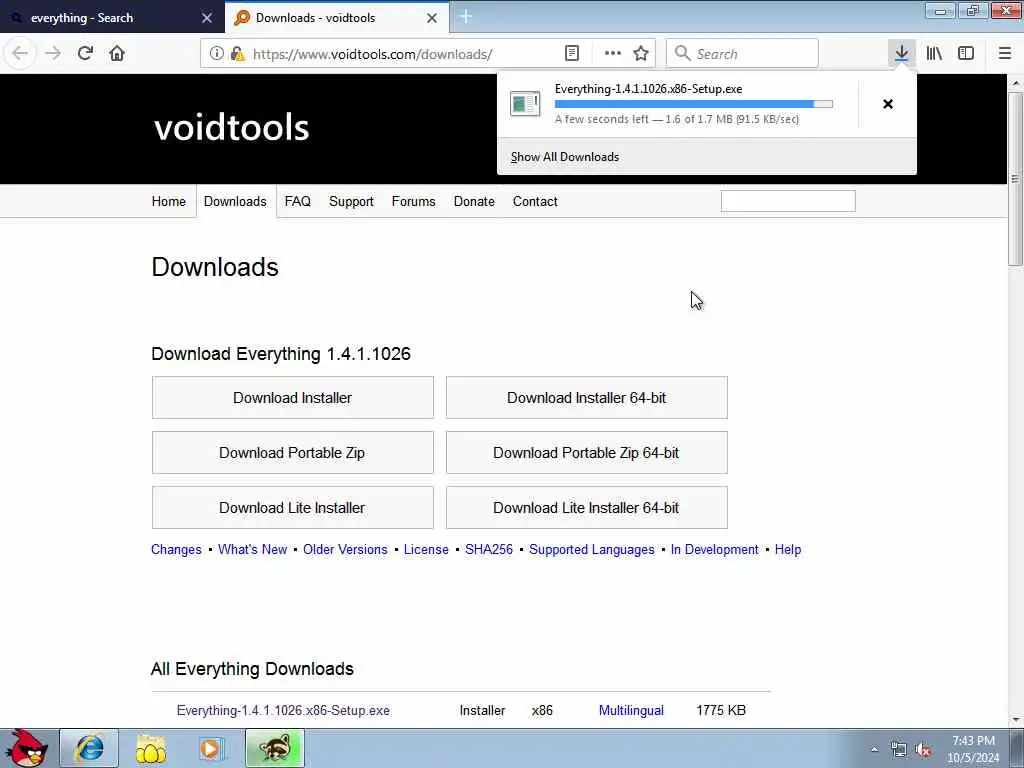Screen dimensions: 1024x768
Task: Open the Older Versions link
Action: 345,550
